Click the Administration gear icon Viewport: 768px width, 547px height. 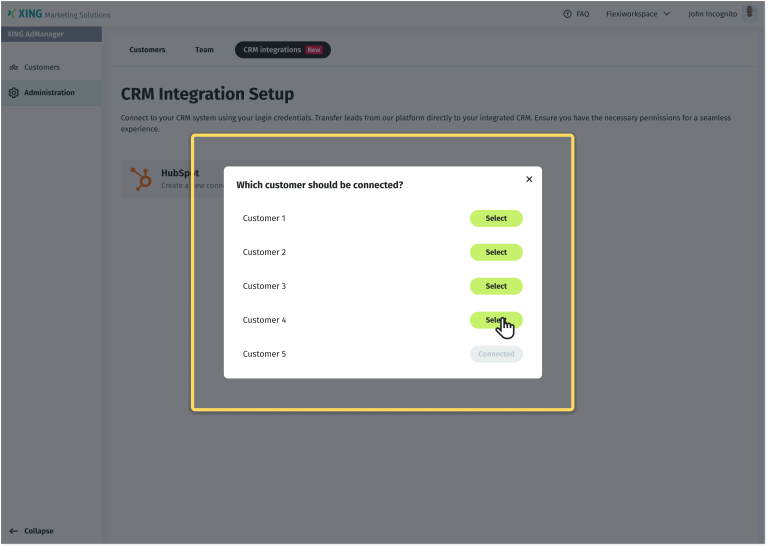13,93
